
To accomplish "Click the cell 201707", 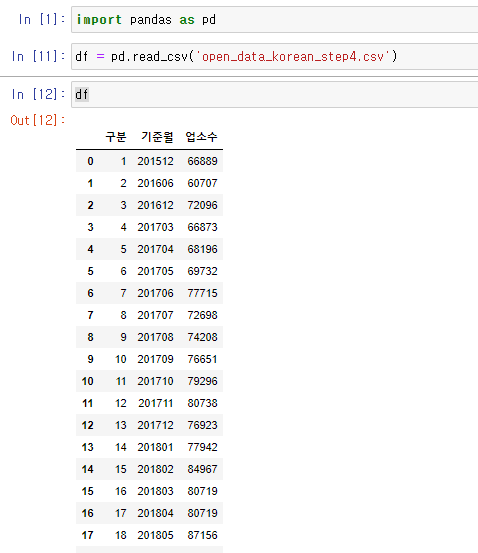I will pos(156,315).
